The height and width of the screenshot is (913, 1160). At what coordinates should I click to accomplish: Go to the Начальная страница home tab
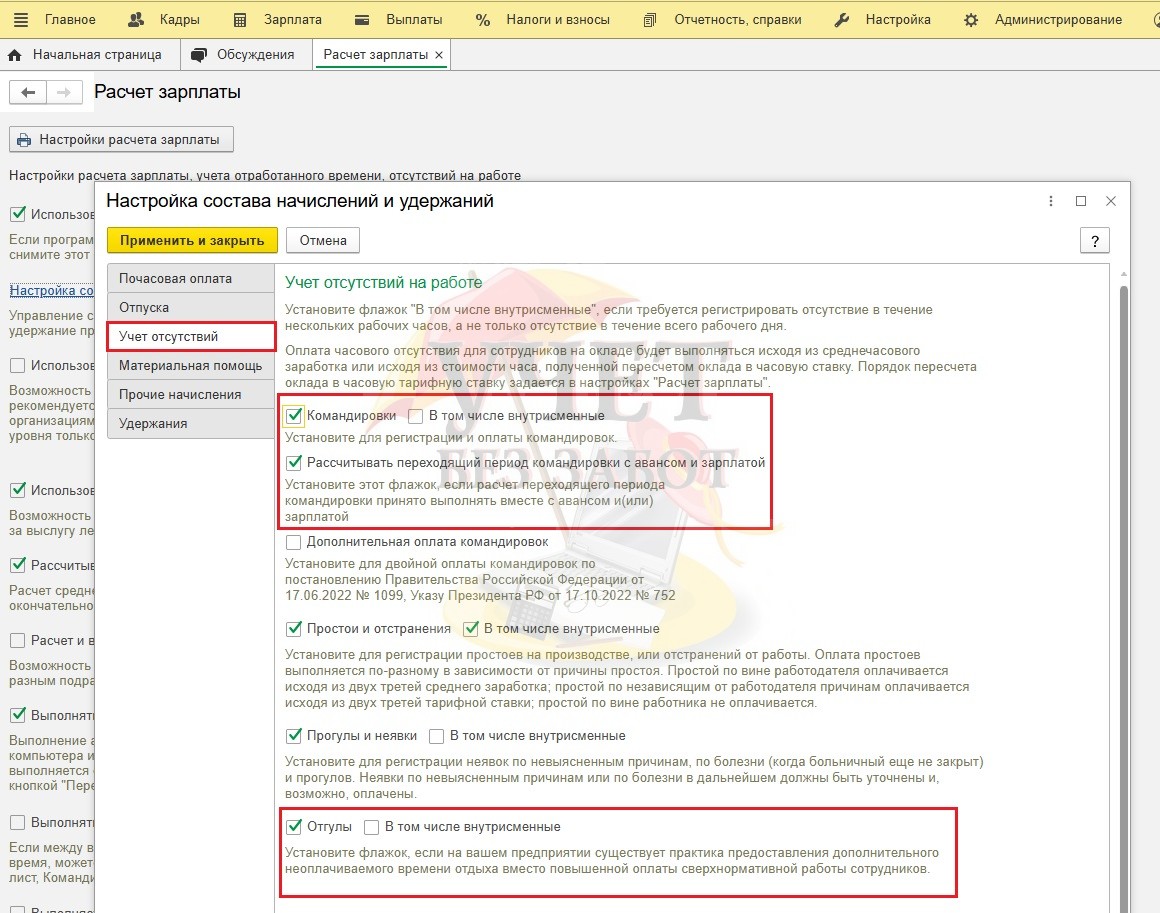[x=89, y=55]
